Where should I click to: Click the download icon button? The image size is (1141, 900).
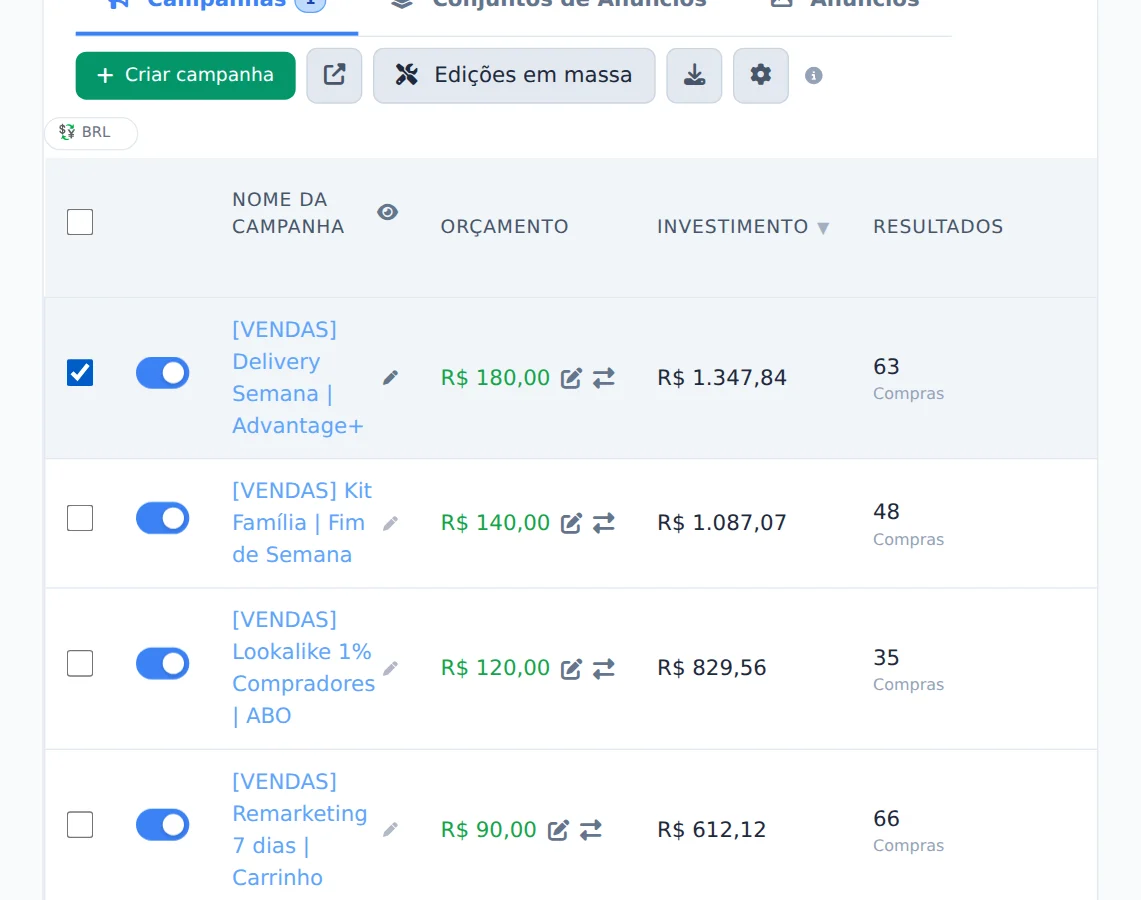coord(694,75)
